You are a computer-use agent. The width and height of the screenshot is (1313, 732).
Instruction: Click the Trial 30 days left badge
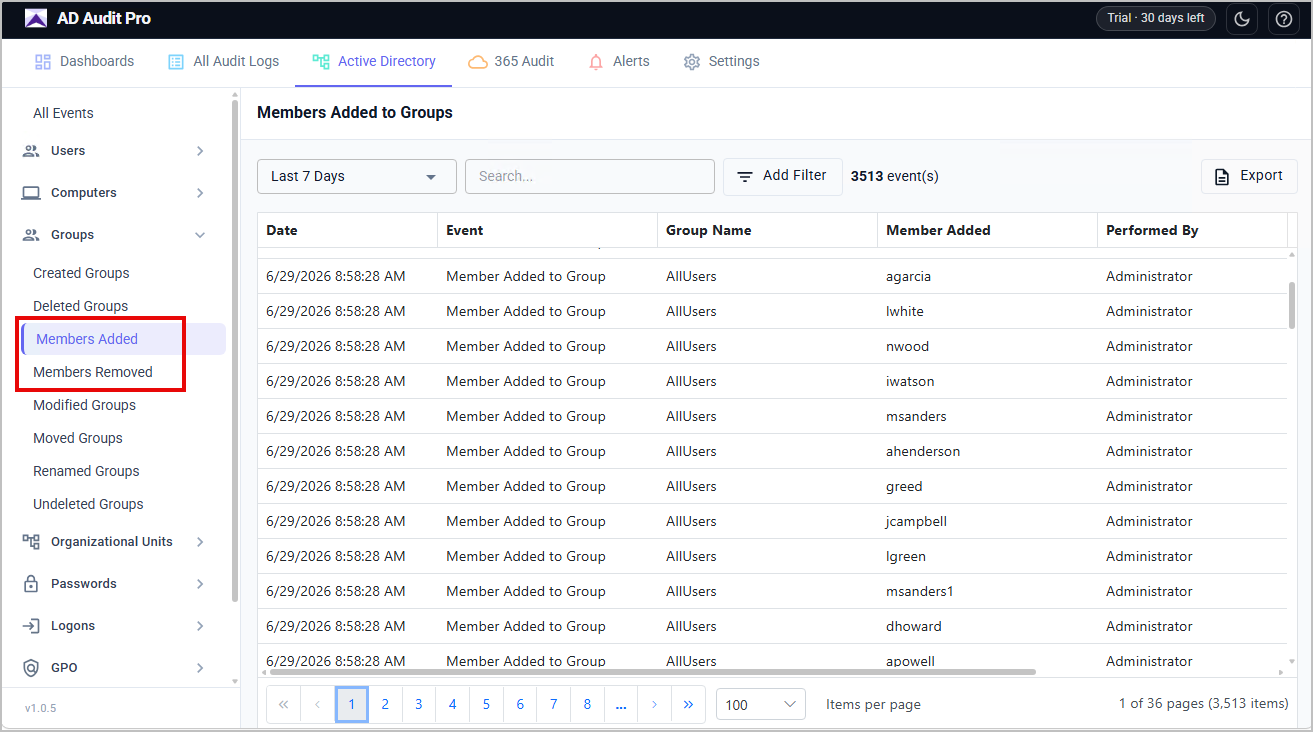1156,18
